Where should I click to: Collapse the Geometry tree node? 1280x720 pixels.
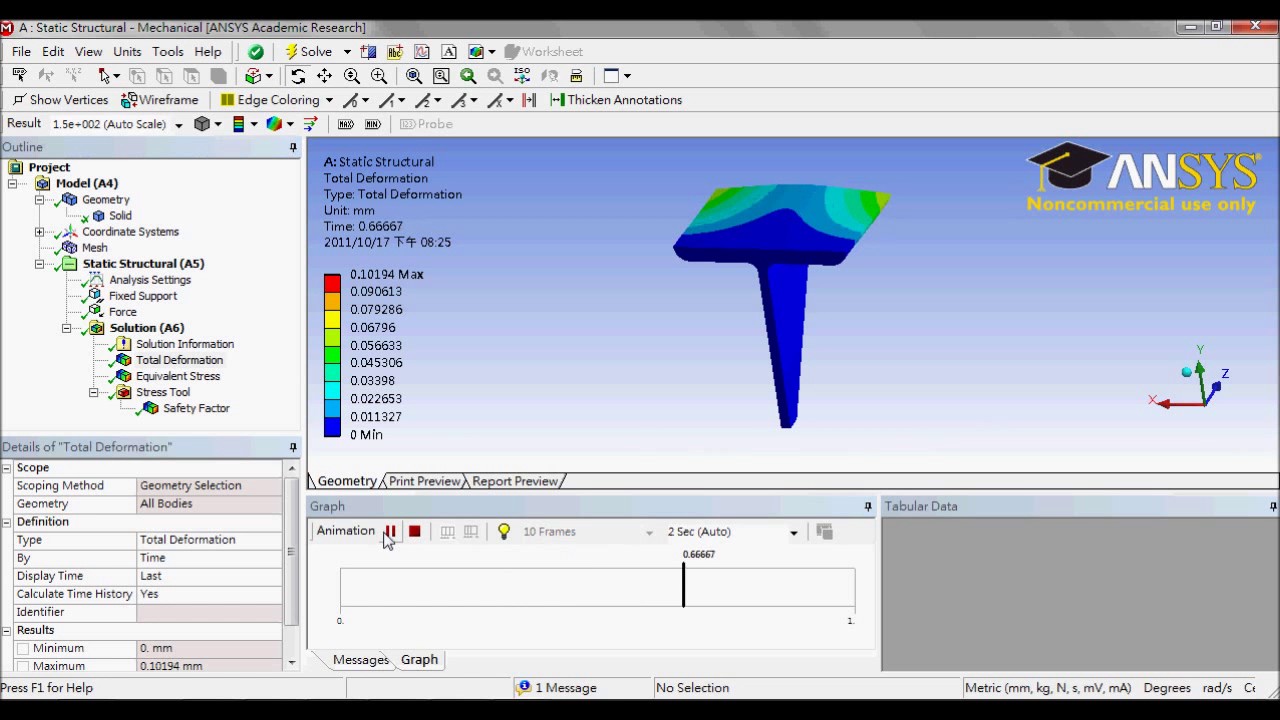click(40, 200)
